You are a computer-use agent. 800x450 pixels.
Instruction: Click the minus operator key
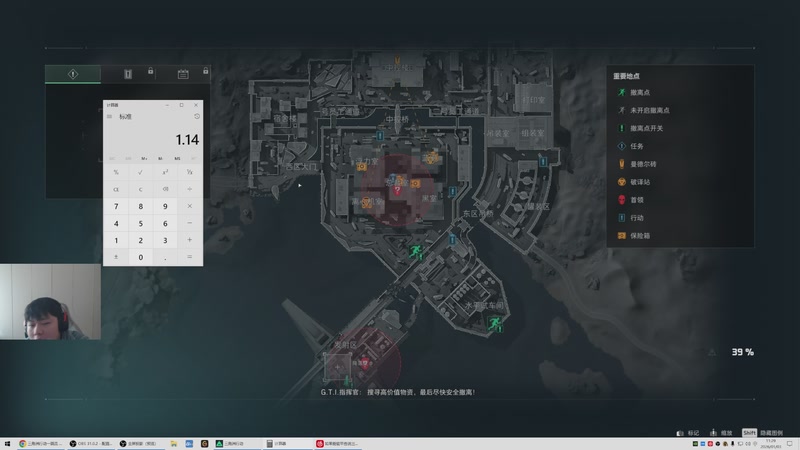[189, 223]
